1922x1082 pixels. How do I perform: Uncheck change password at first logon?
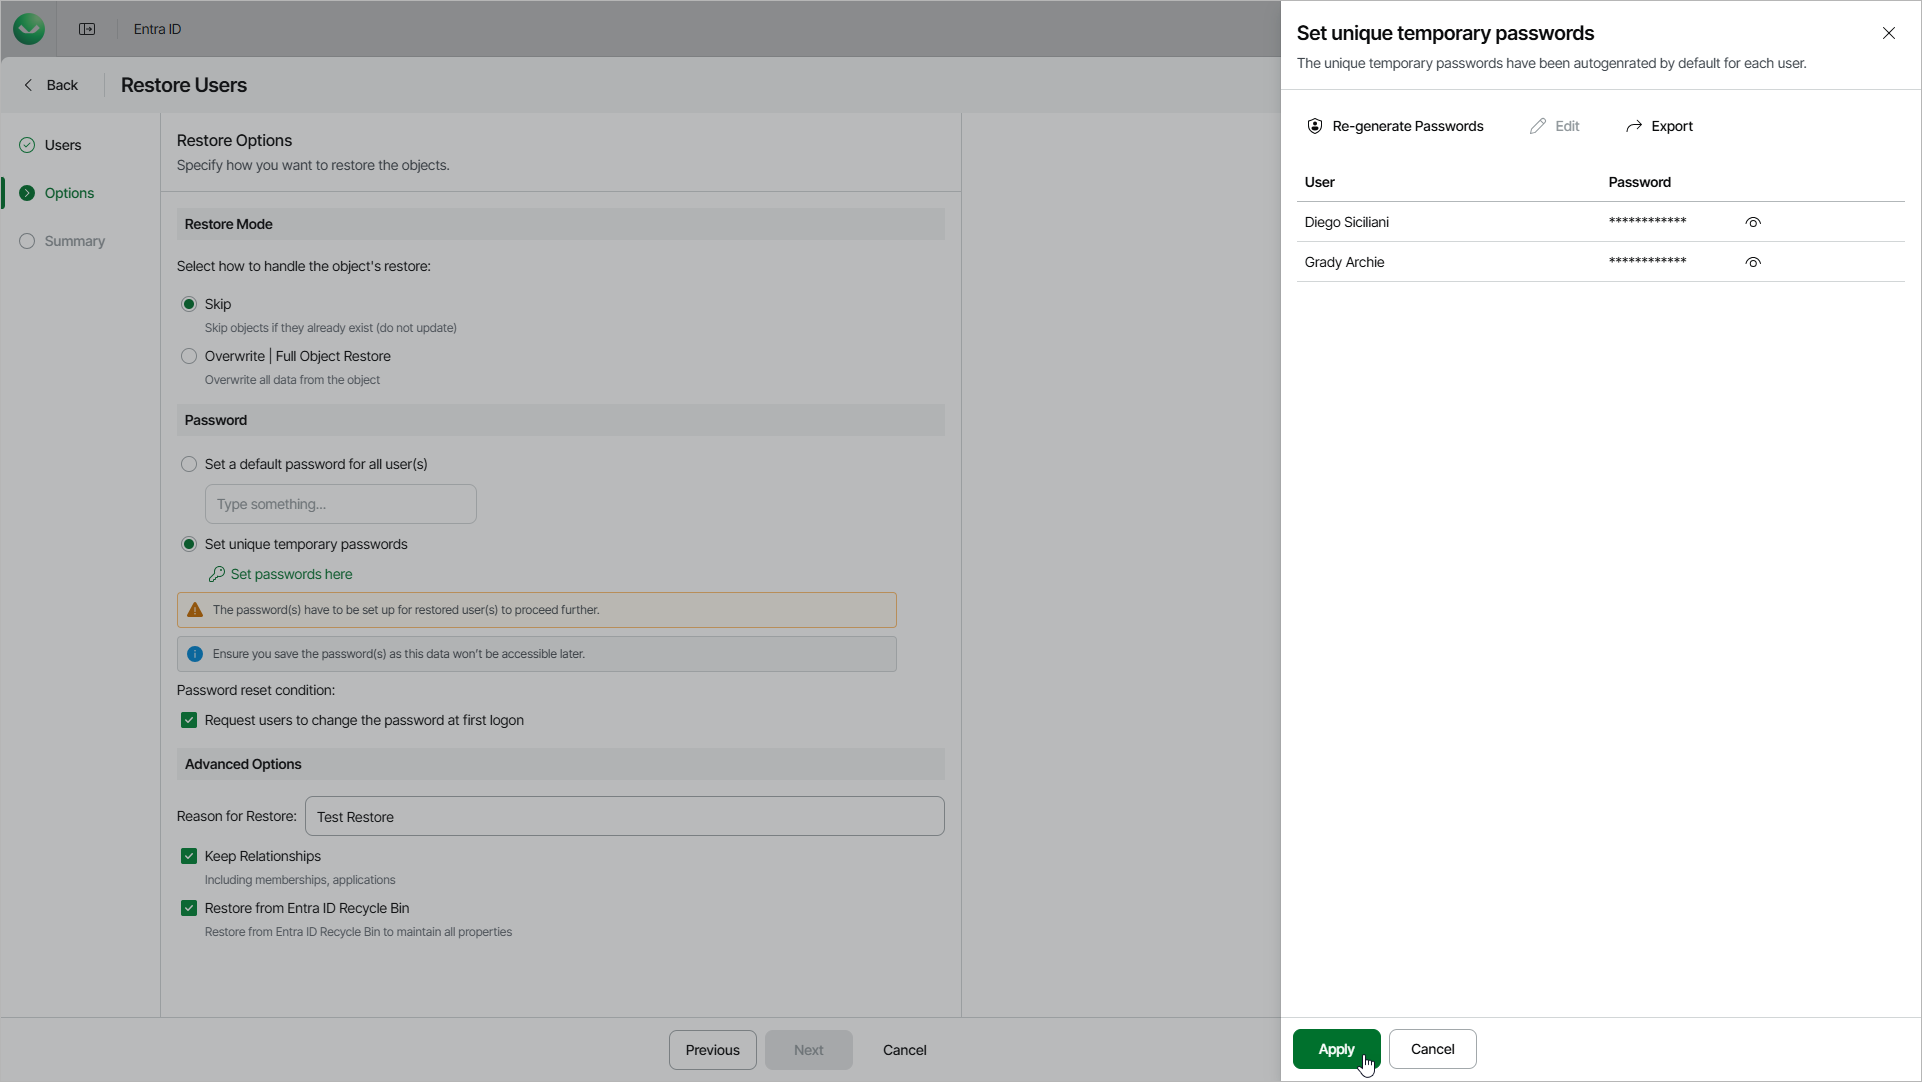(189, 720)
